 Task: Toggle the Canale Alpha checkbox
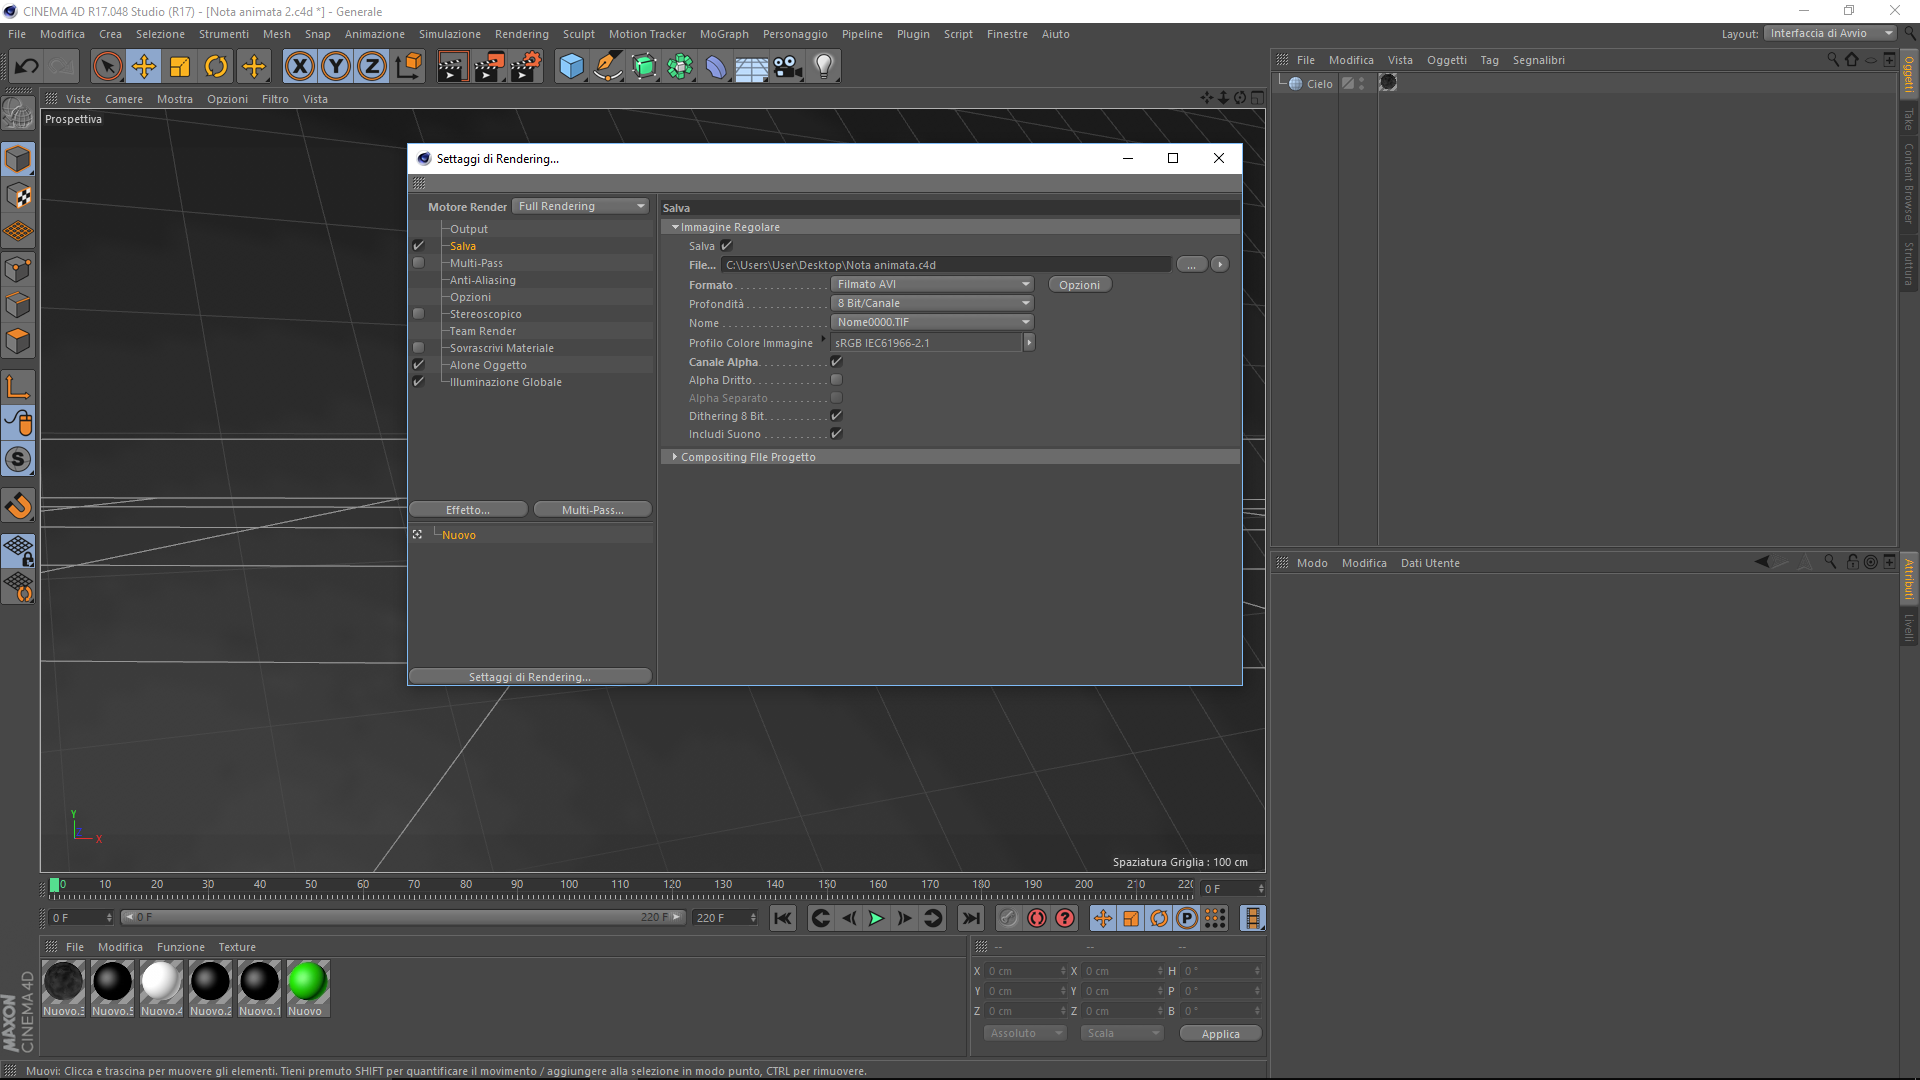click(836, 362)
